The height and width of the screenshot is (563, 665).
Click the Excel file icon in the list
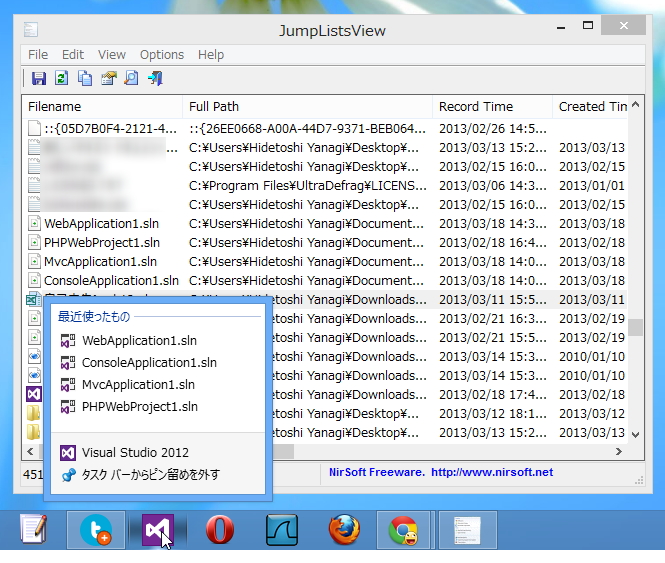click(34, 300)
